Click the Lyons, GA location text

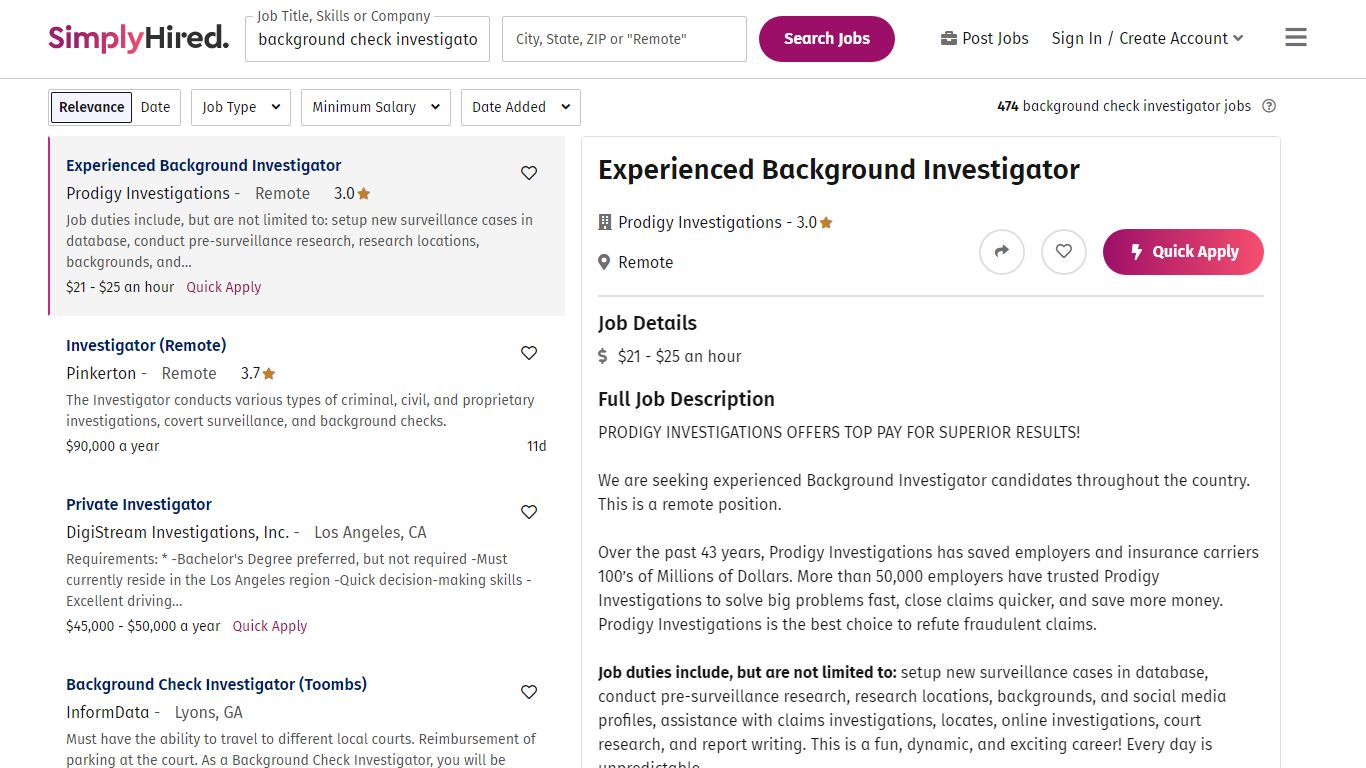209,712
